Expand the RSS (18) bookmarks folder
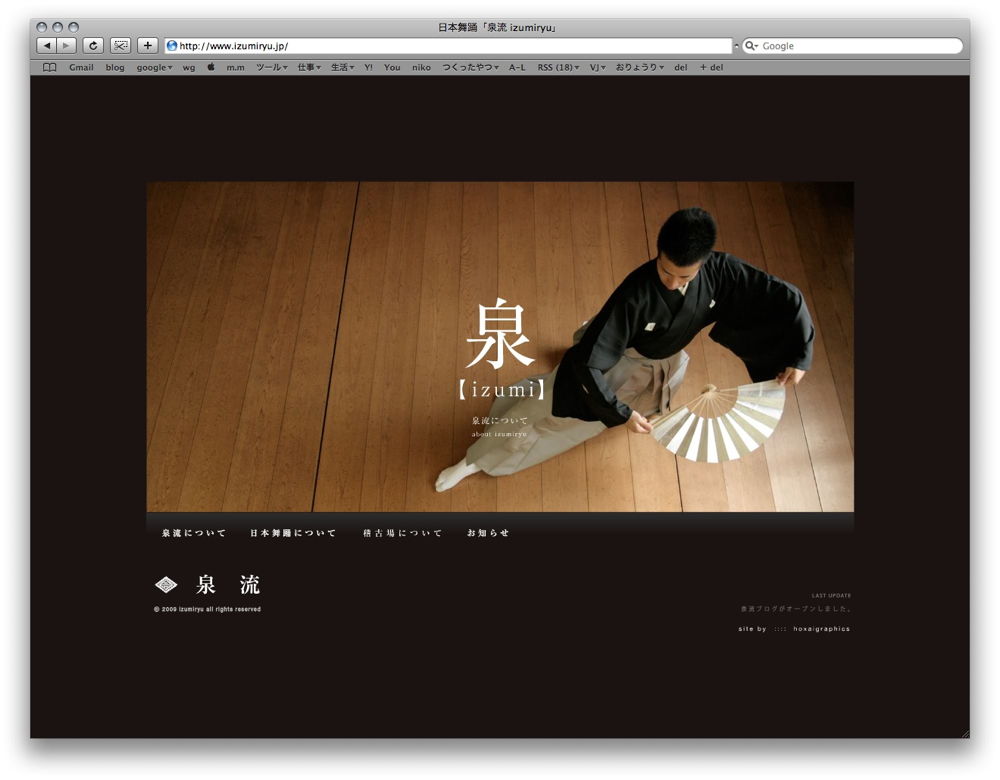1000x780 pixels. click(x=558, y=68)
